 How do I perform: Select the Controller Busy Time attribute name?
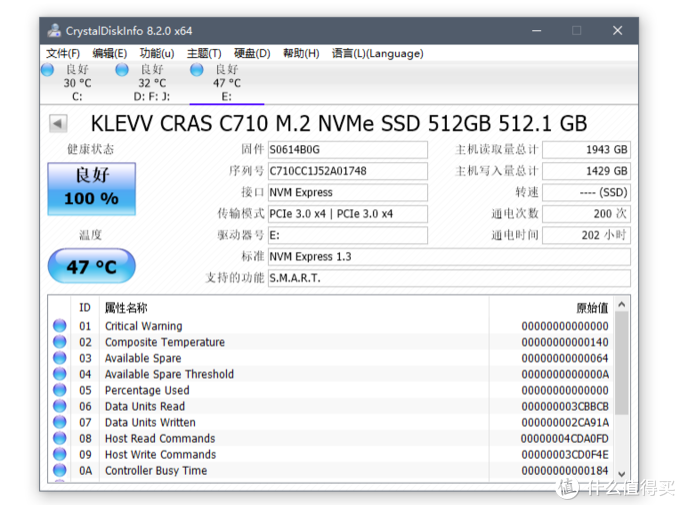(x=156, y=470)
